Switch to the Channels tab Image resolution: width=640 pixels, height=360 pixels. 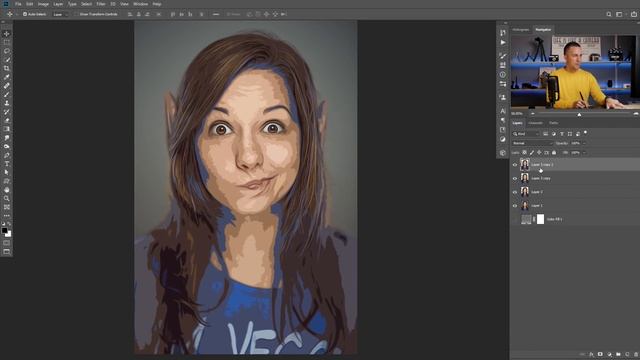[536, 123]
